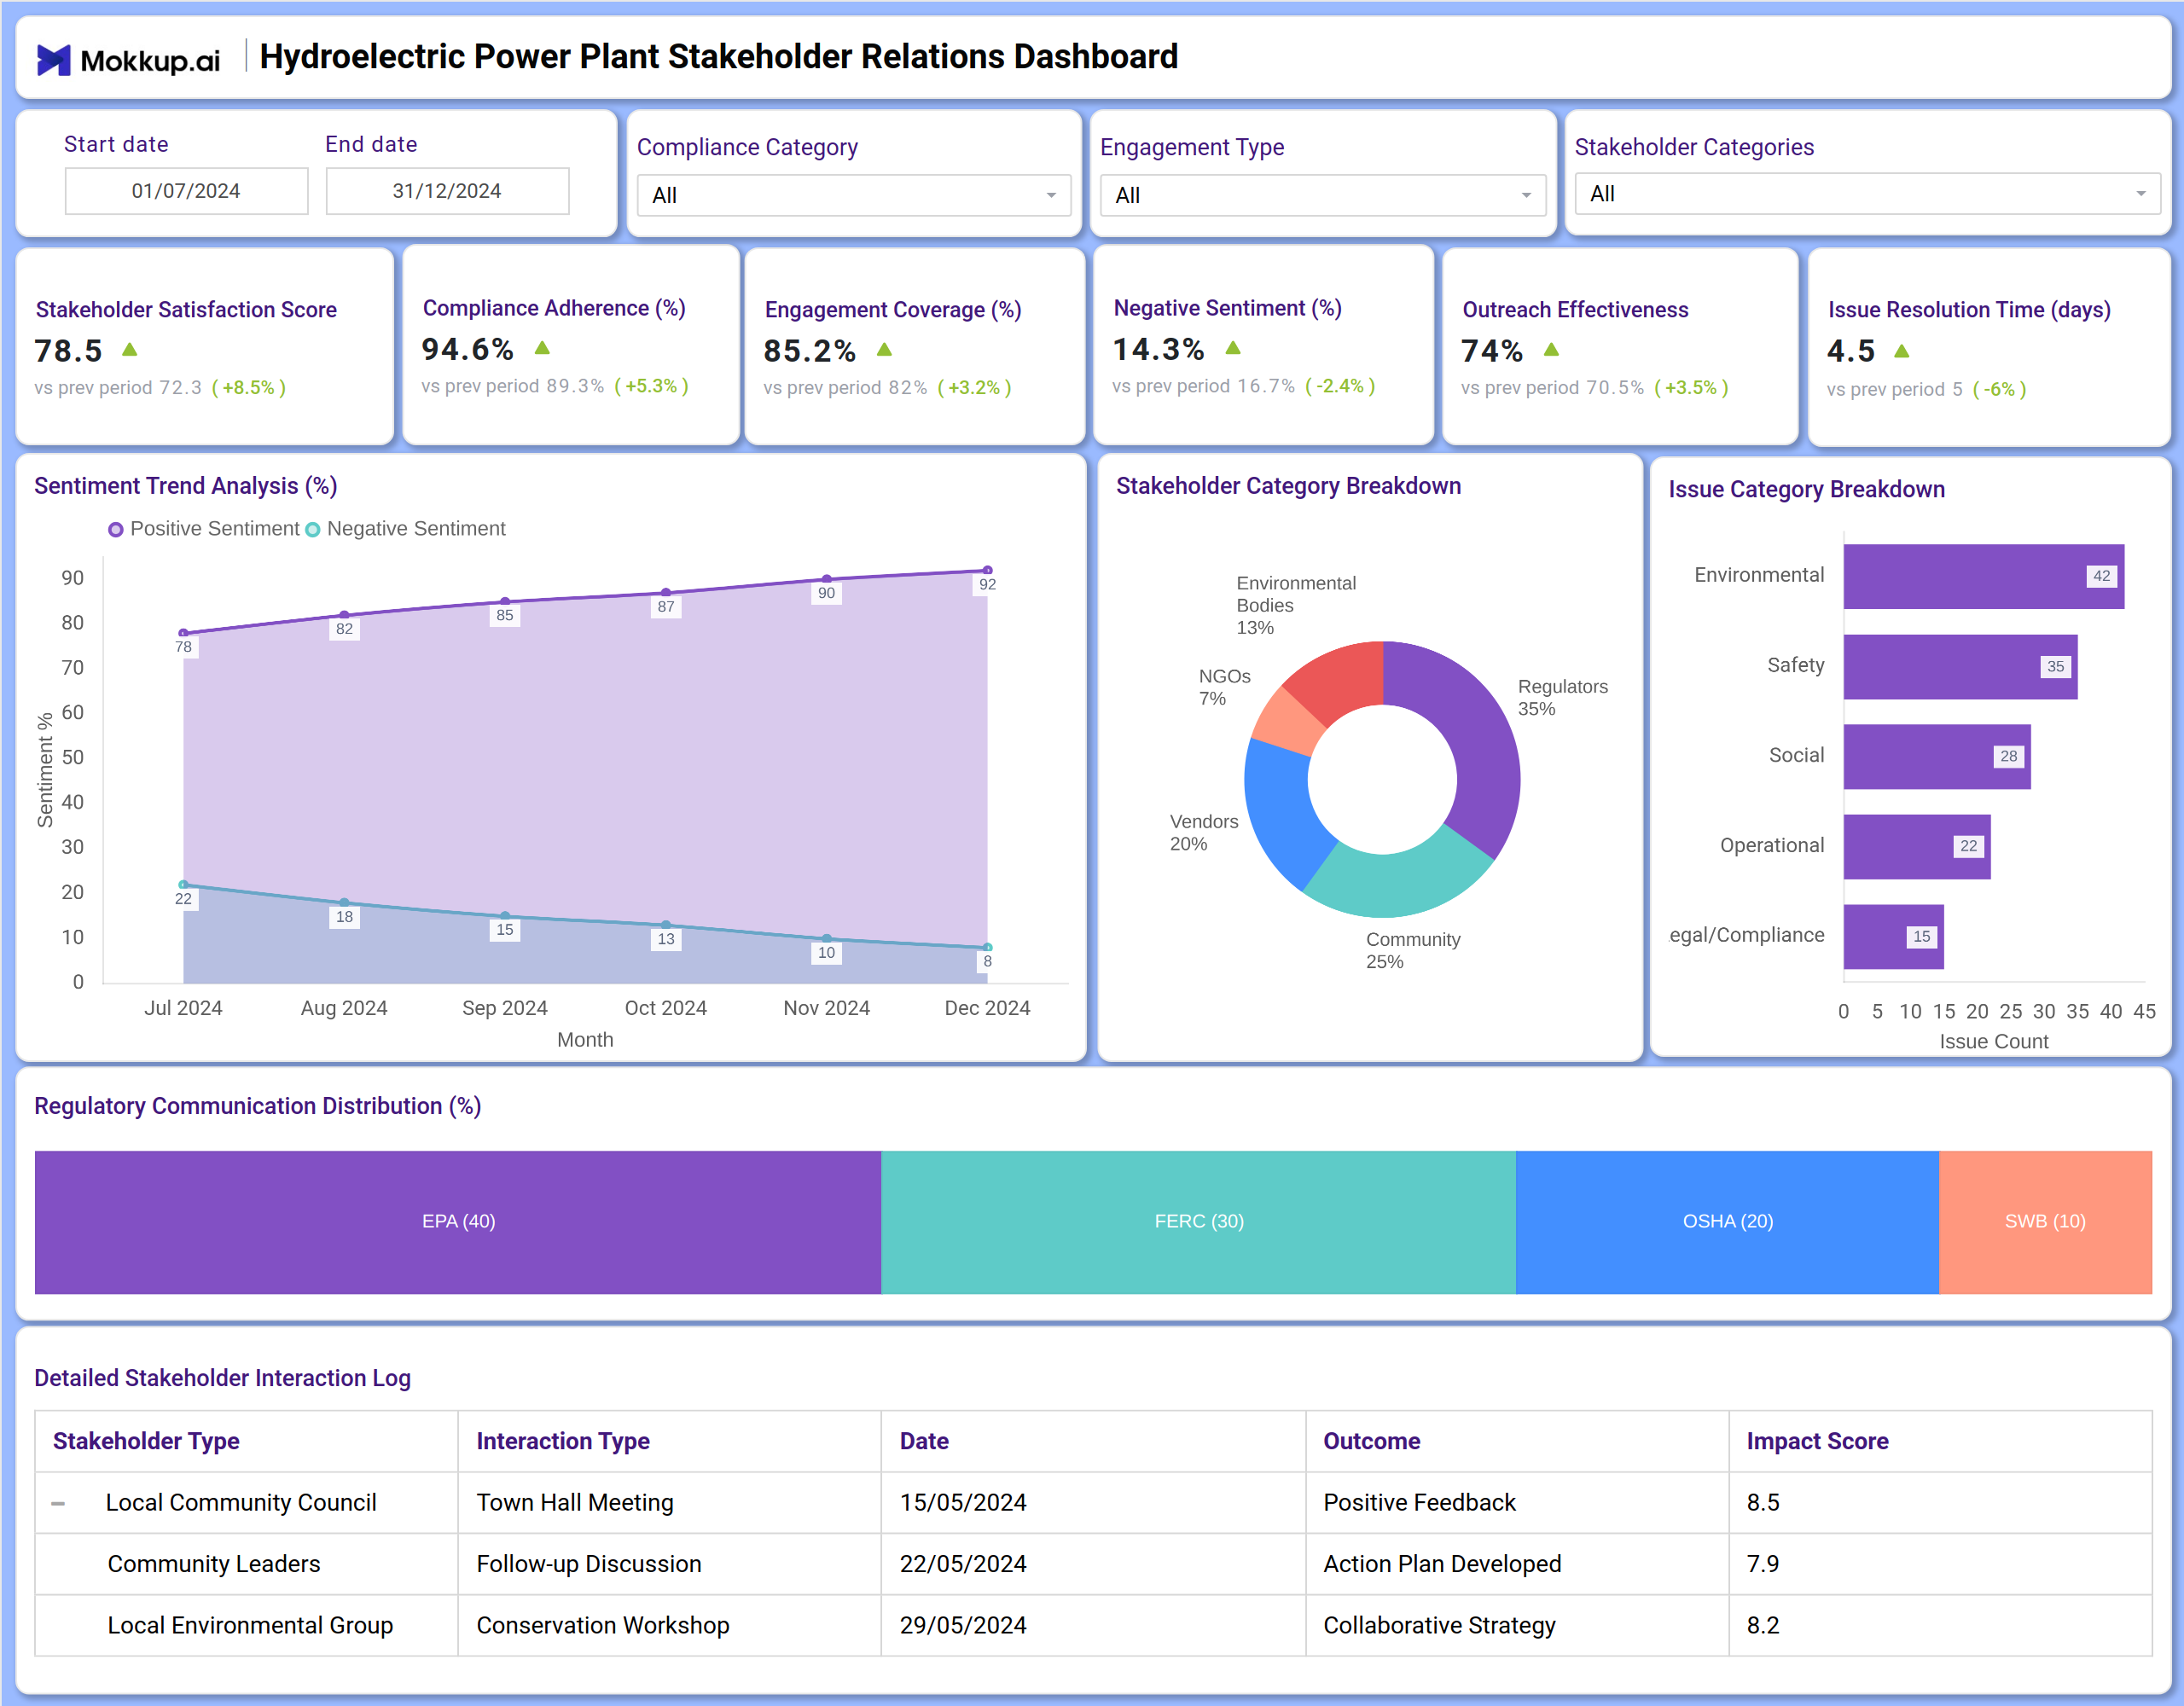2184x1706 pixels.
Task: Click Outreach Effectiveness green trend arrow
Action: (1551, 350)
